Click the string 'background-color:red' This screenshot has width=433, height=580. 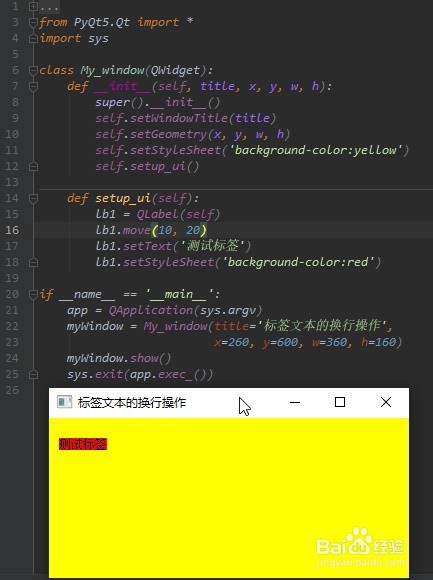tap(298, 262)
